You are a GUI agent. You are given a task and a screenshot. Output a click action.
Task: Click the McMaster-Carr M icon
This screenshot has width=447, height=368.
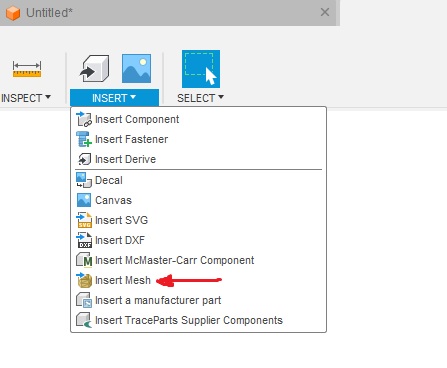pos(84,260)
